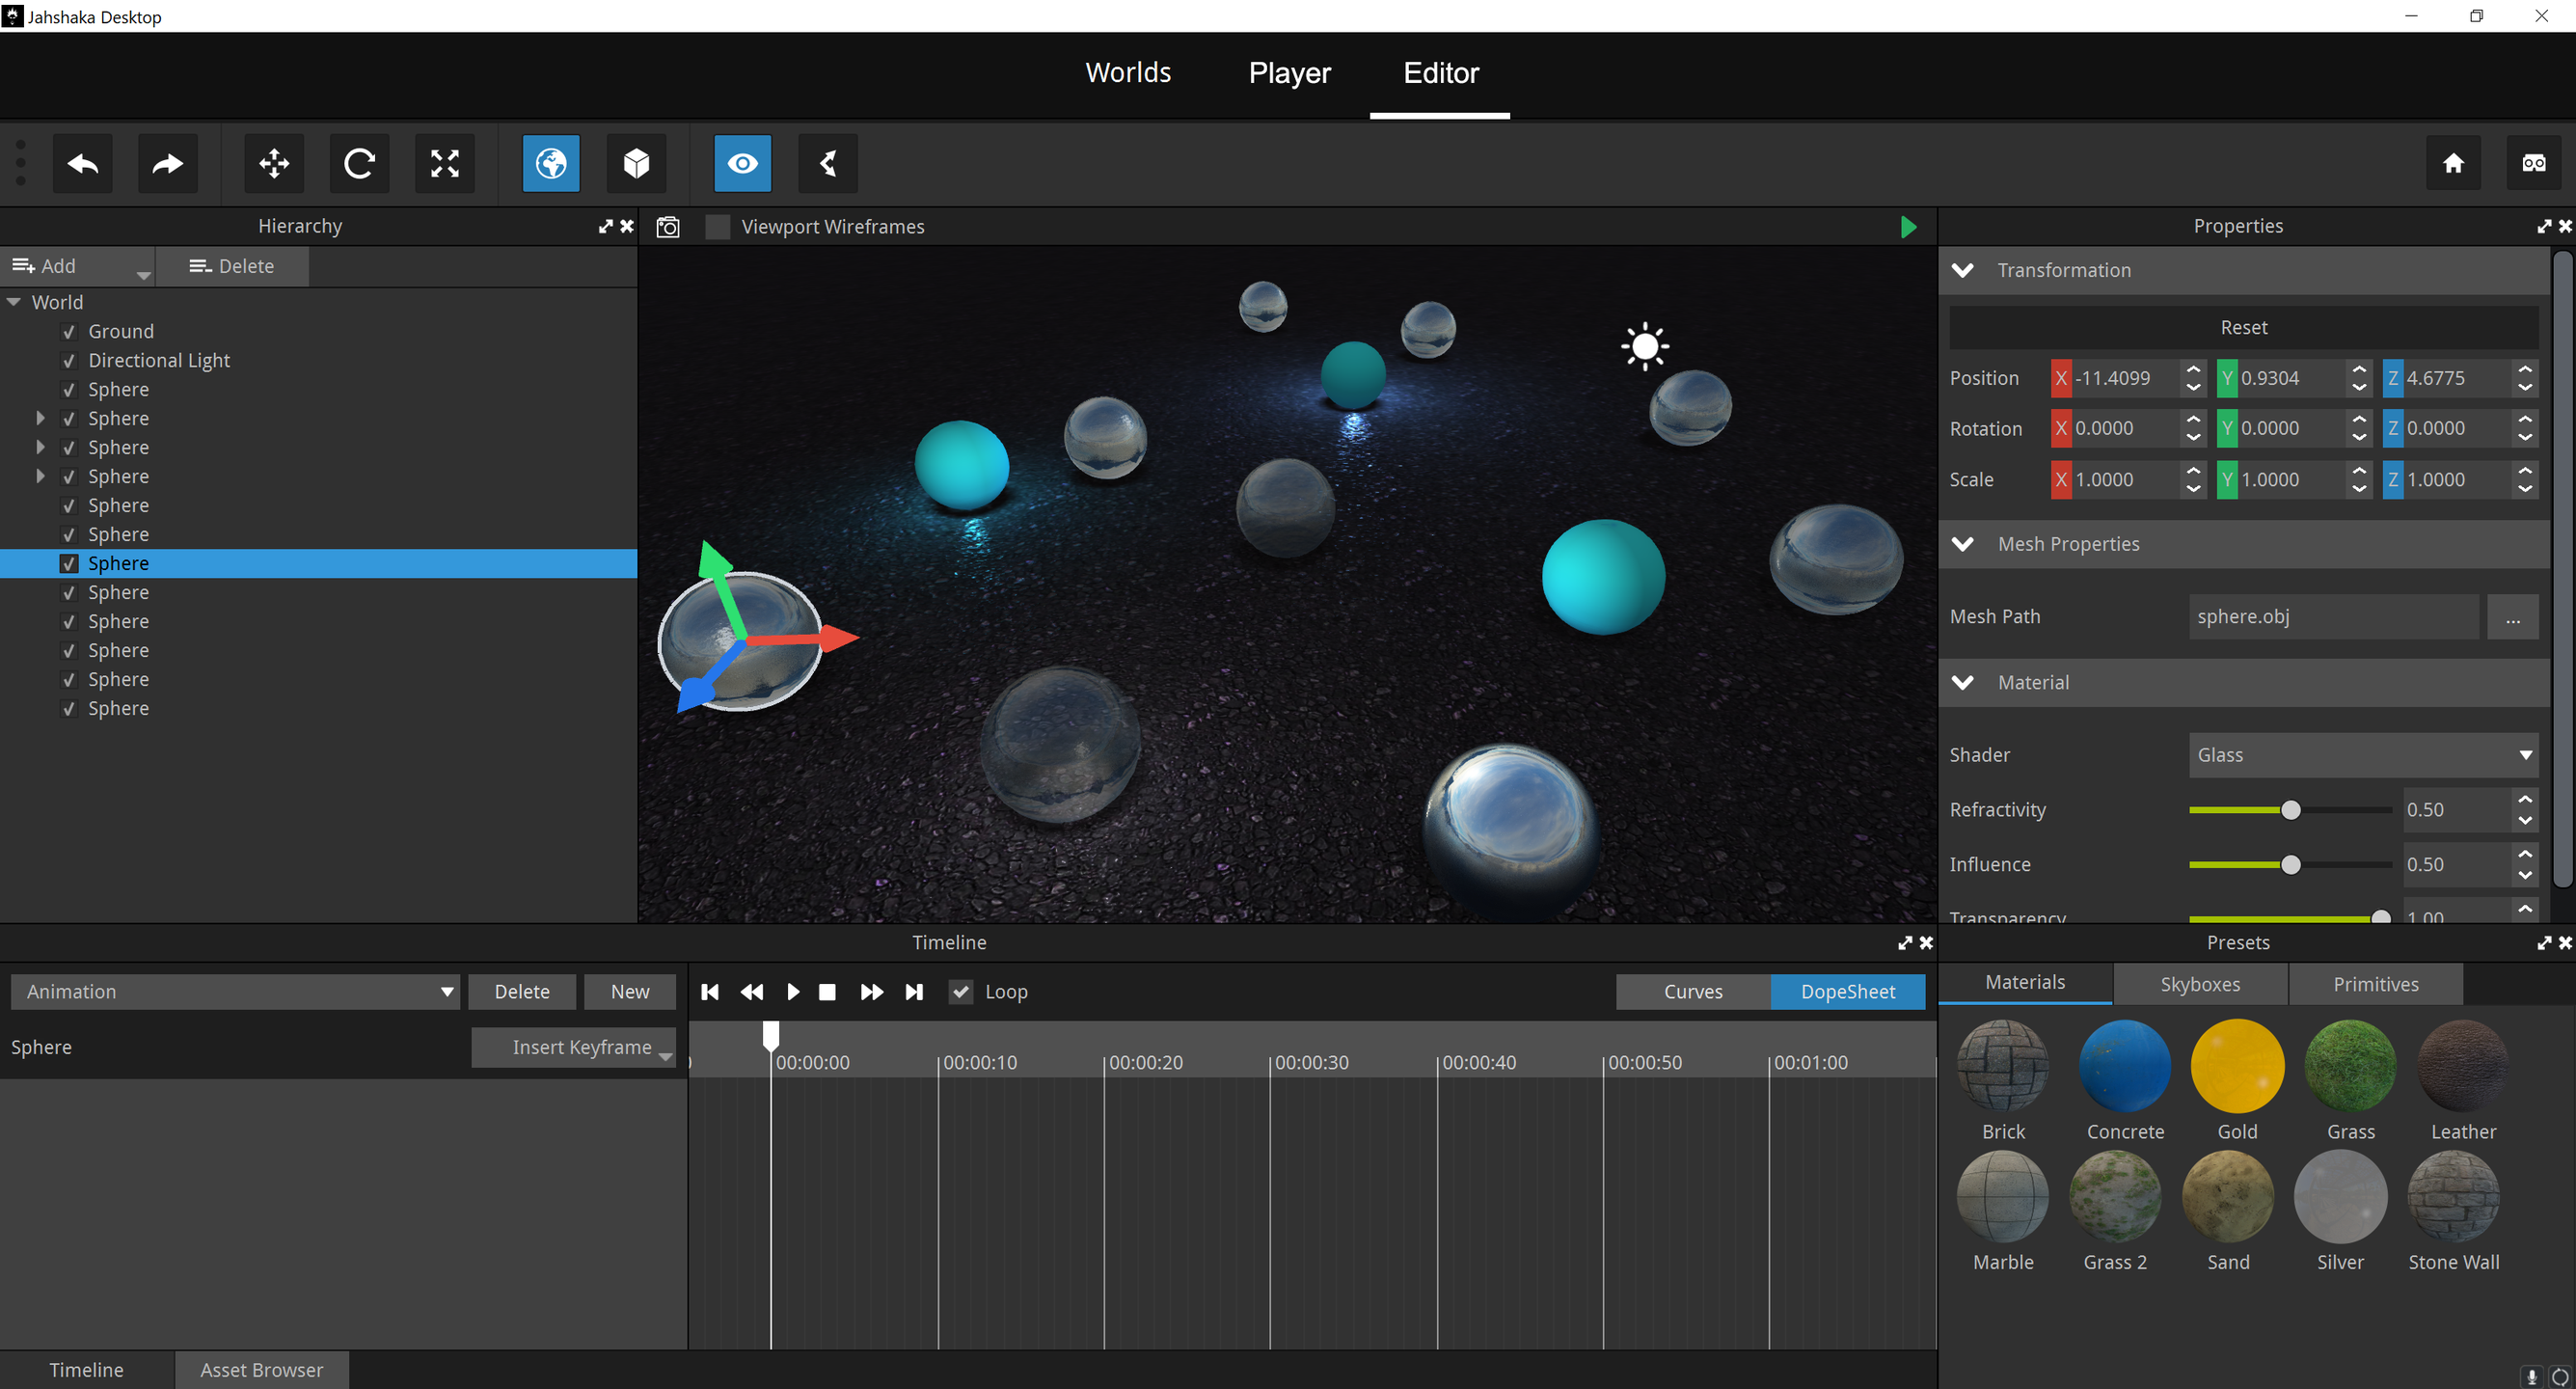Switch to the Skyboxes preset tab
The height and width of the screenshot is (1389, 2576).
tap(2200, 982)
